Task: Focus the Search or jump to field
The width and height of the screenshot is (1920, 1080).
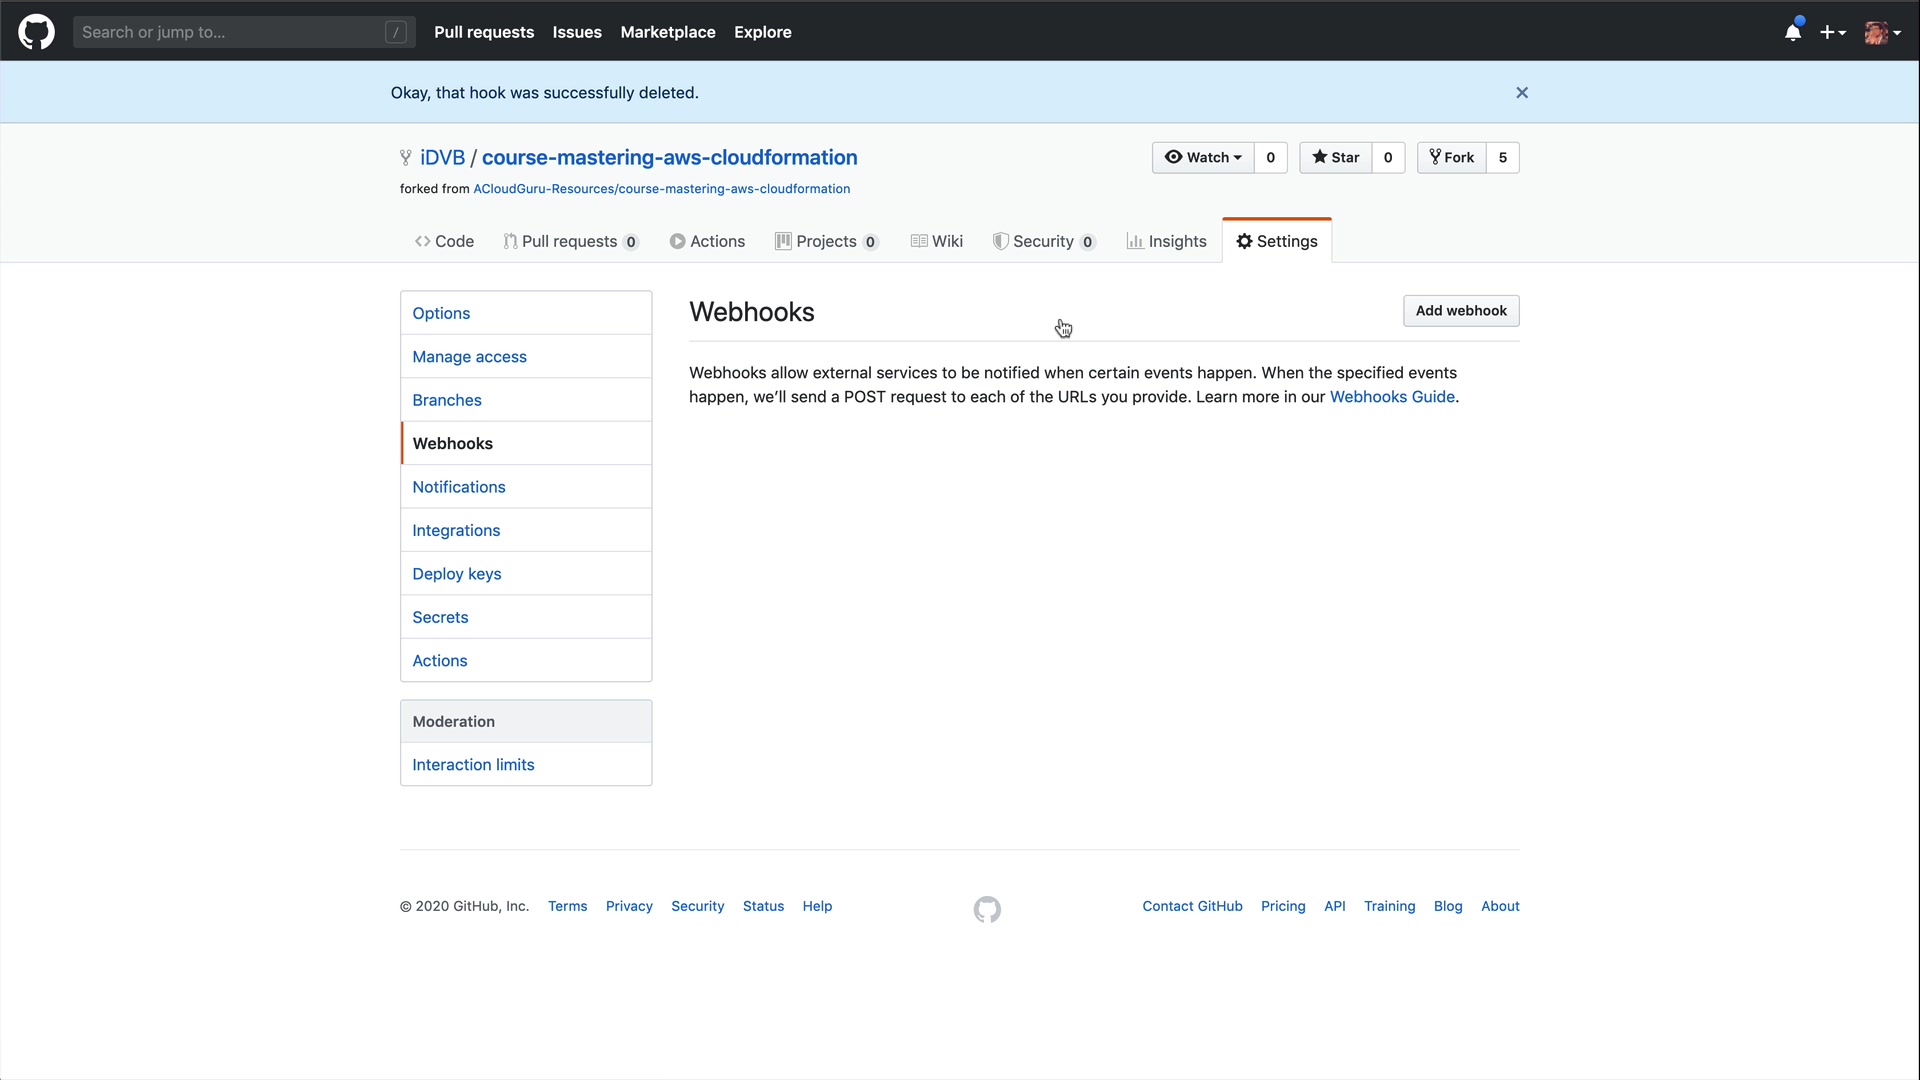Action: coord(230,32)
